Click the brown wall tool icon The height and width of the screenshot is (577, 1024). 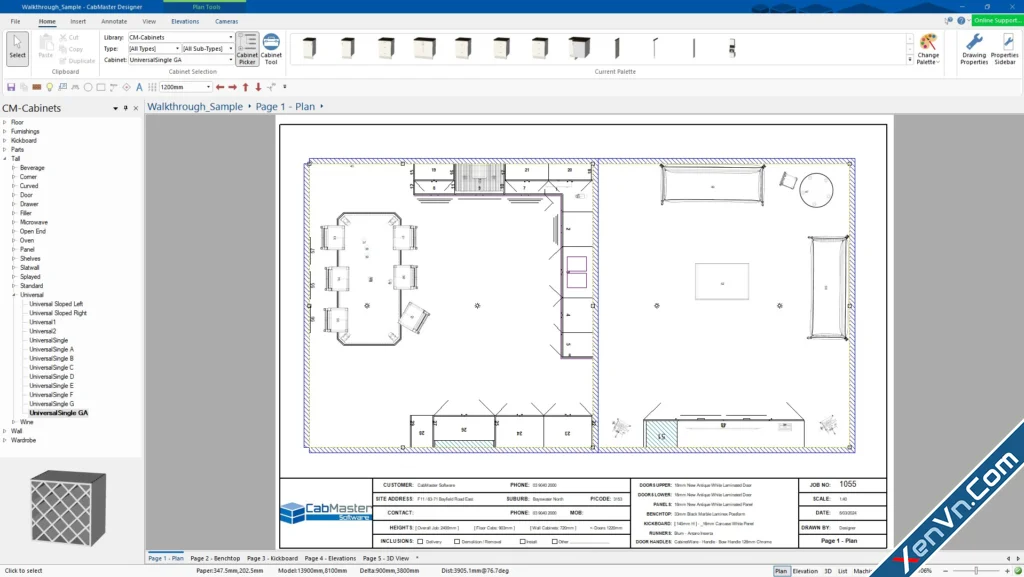[x=37, y=87]
